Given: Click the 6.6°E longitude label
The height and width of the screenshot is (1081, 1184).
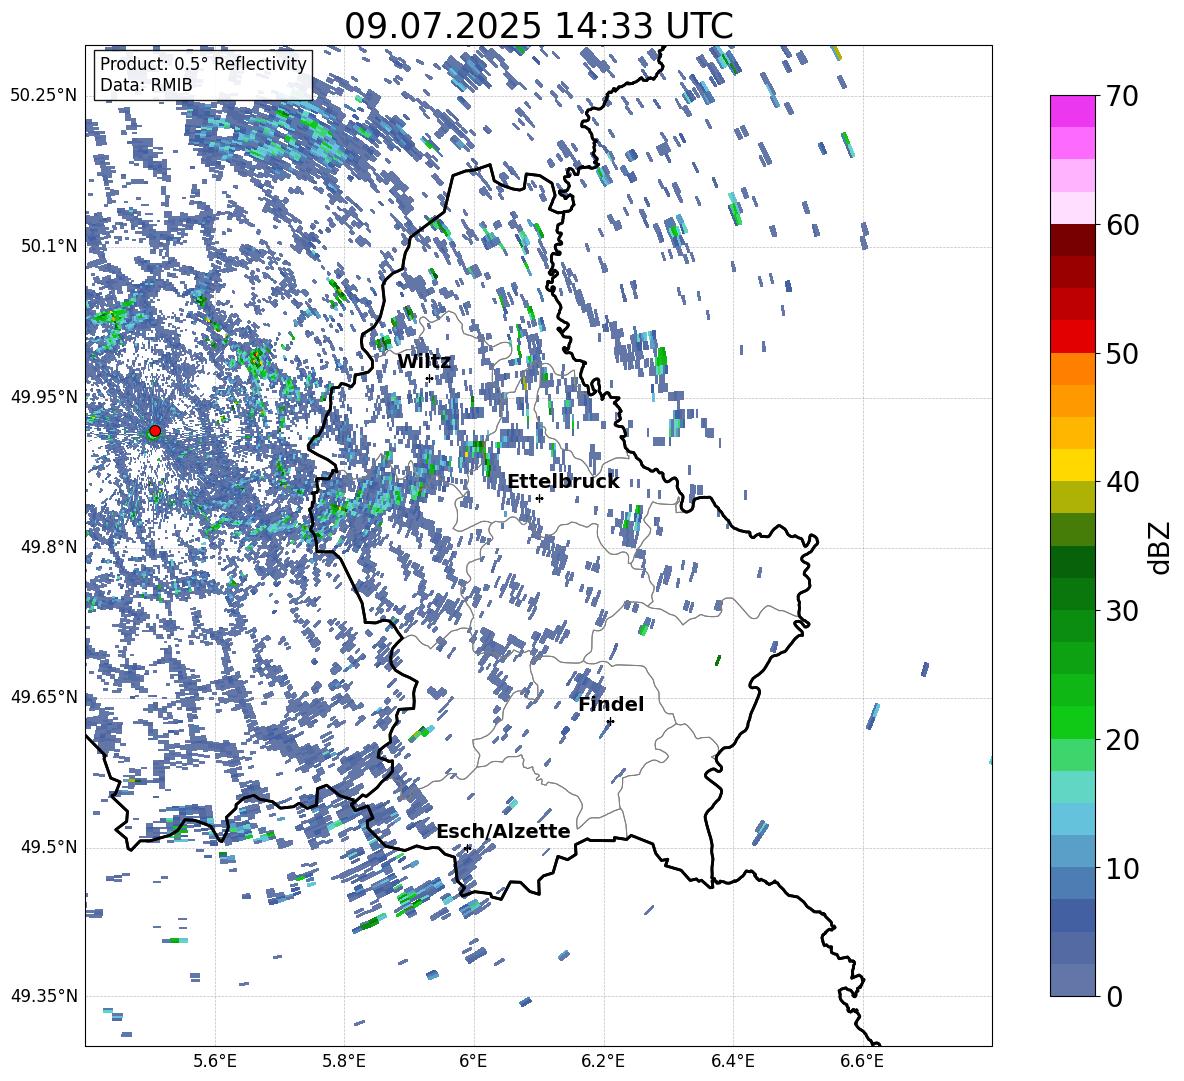Looking at the screenshot, I should [862, 1061].
